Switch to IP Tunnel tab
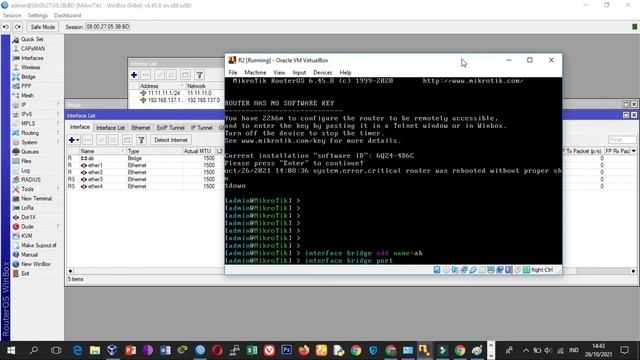The image size is (640, 360). coord(202,128)
